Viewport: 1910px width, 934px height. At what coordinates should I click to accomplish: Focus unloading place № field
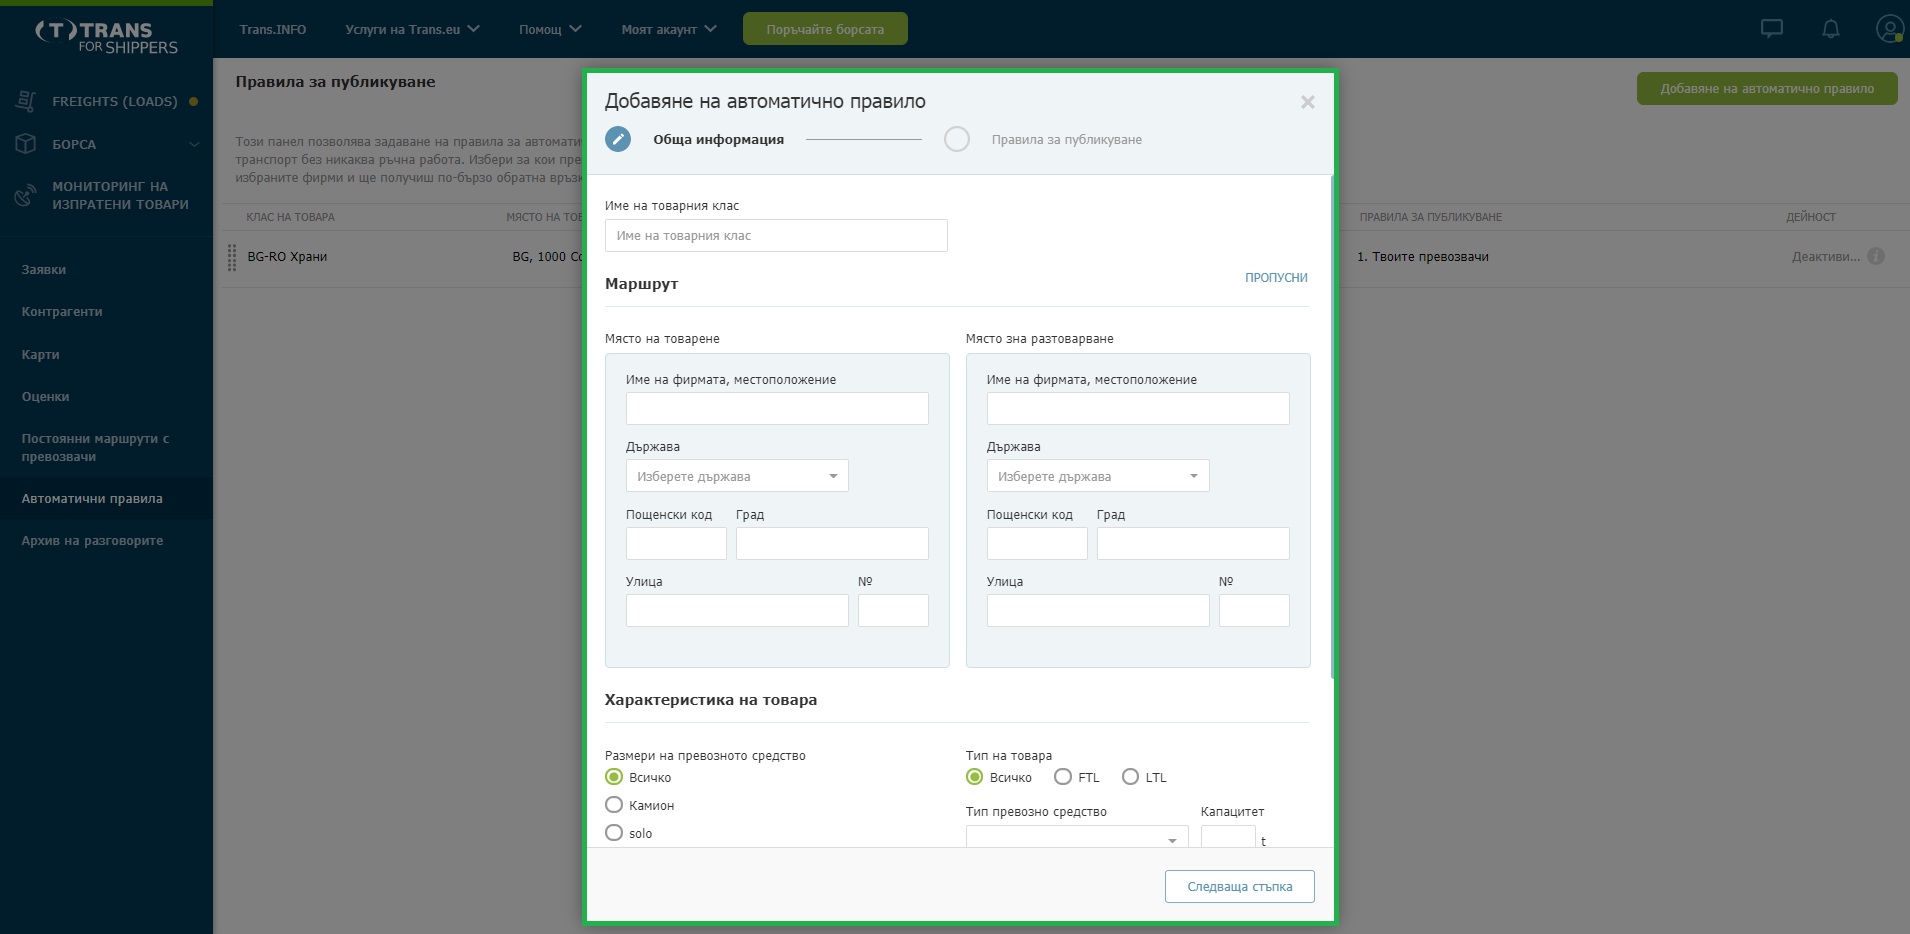1254,610
